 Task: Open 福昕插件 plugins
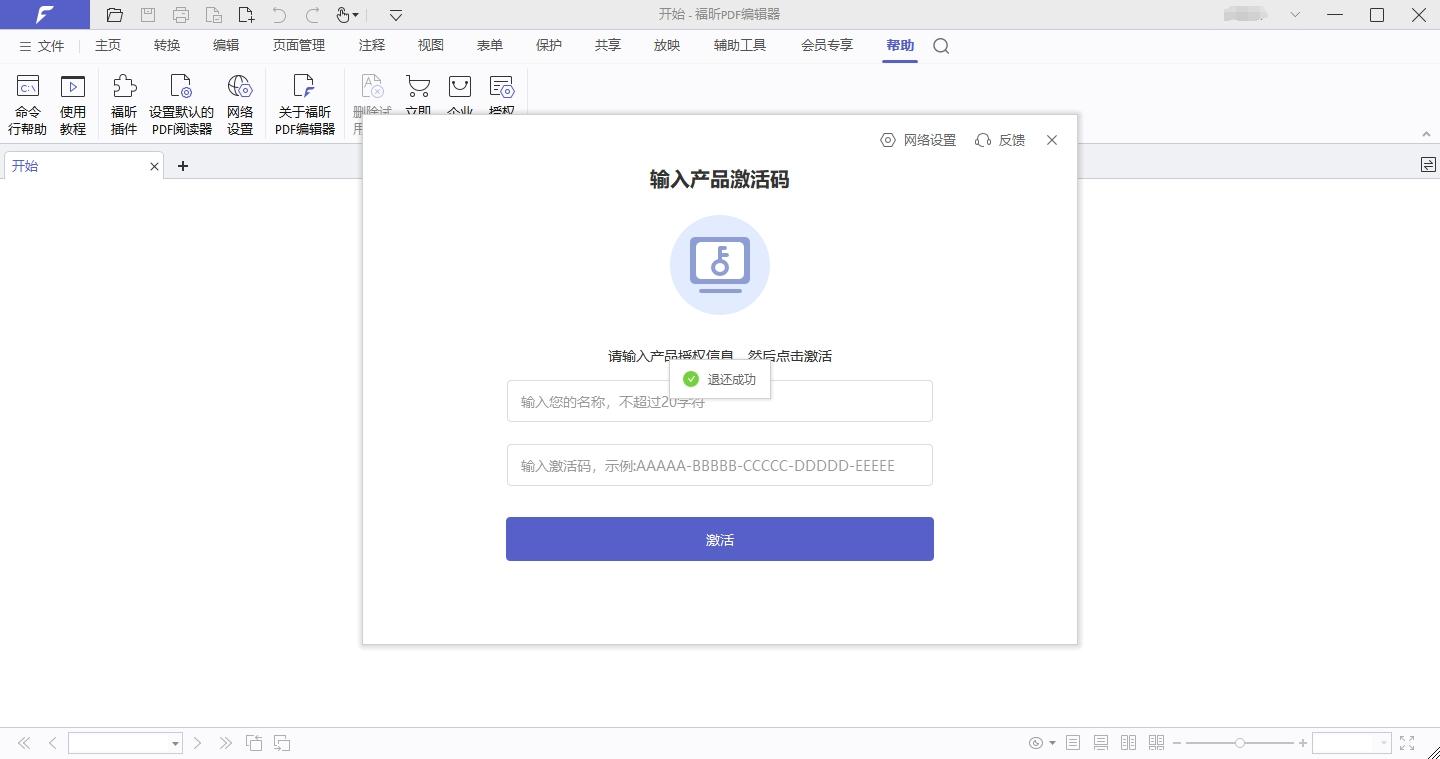pyautogui.click(x=124, y=104)
